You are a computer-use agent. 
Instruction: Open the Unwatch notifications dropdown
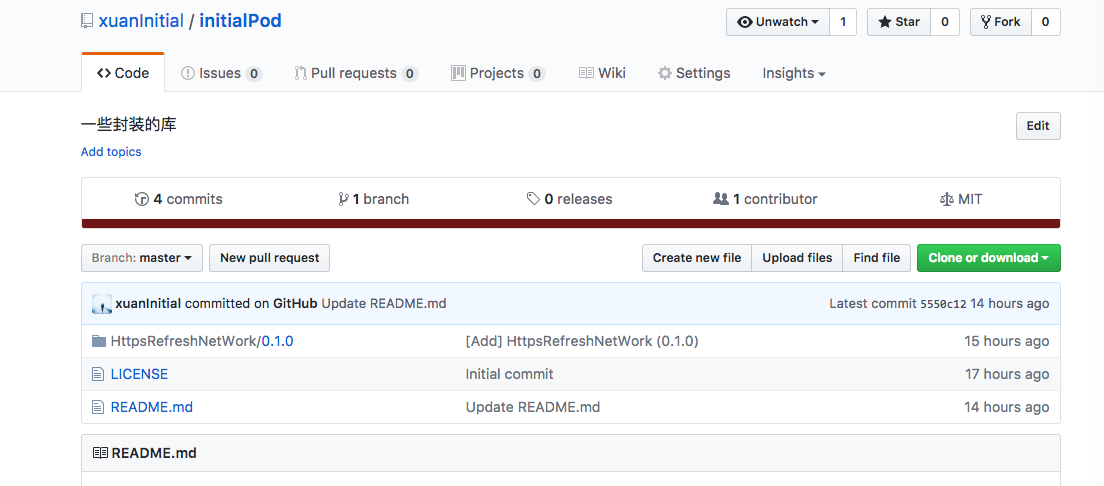tap(778, 22)
